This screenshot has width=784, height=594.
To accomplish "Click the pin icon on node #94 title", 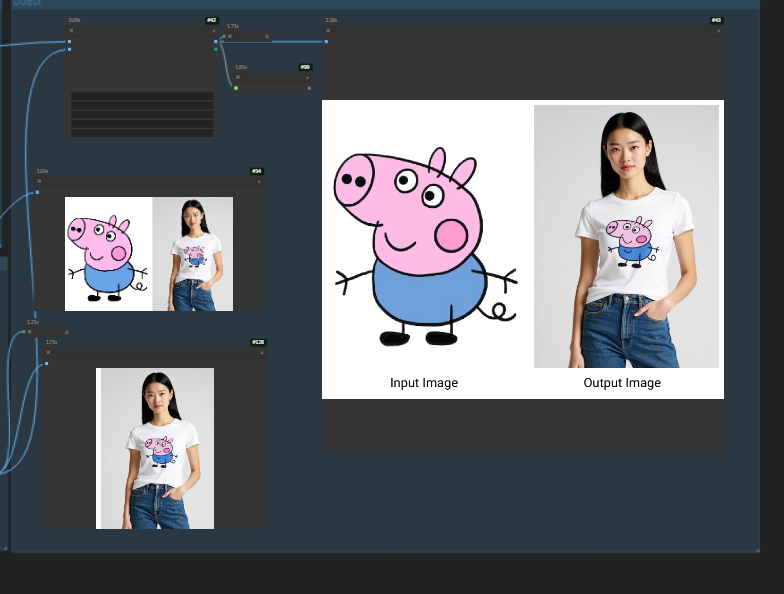I will coord(259,182).
